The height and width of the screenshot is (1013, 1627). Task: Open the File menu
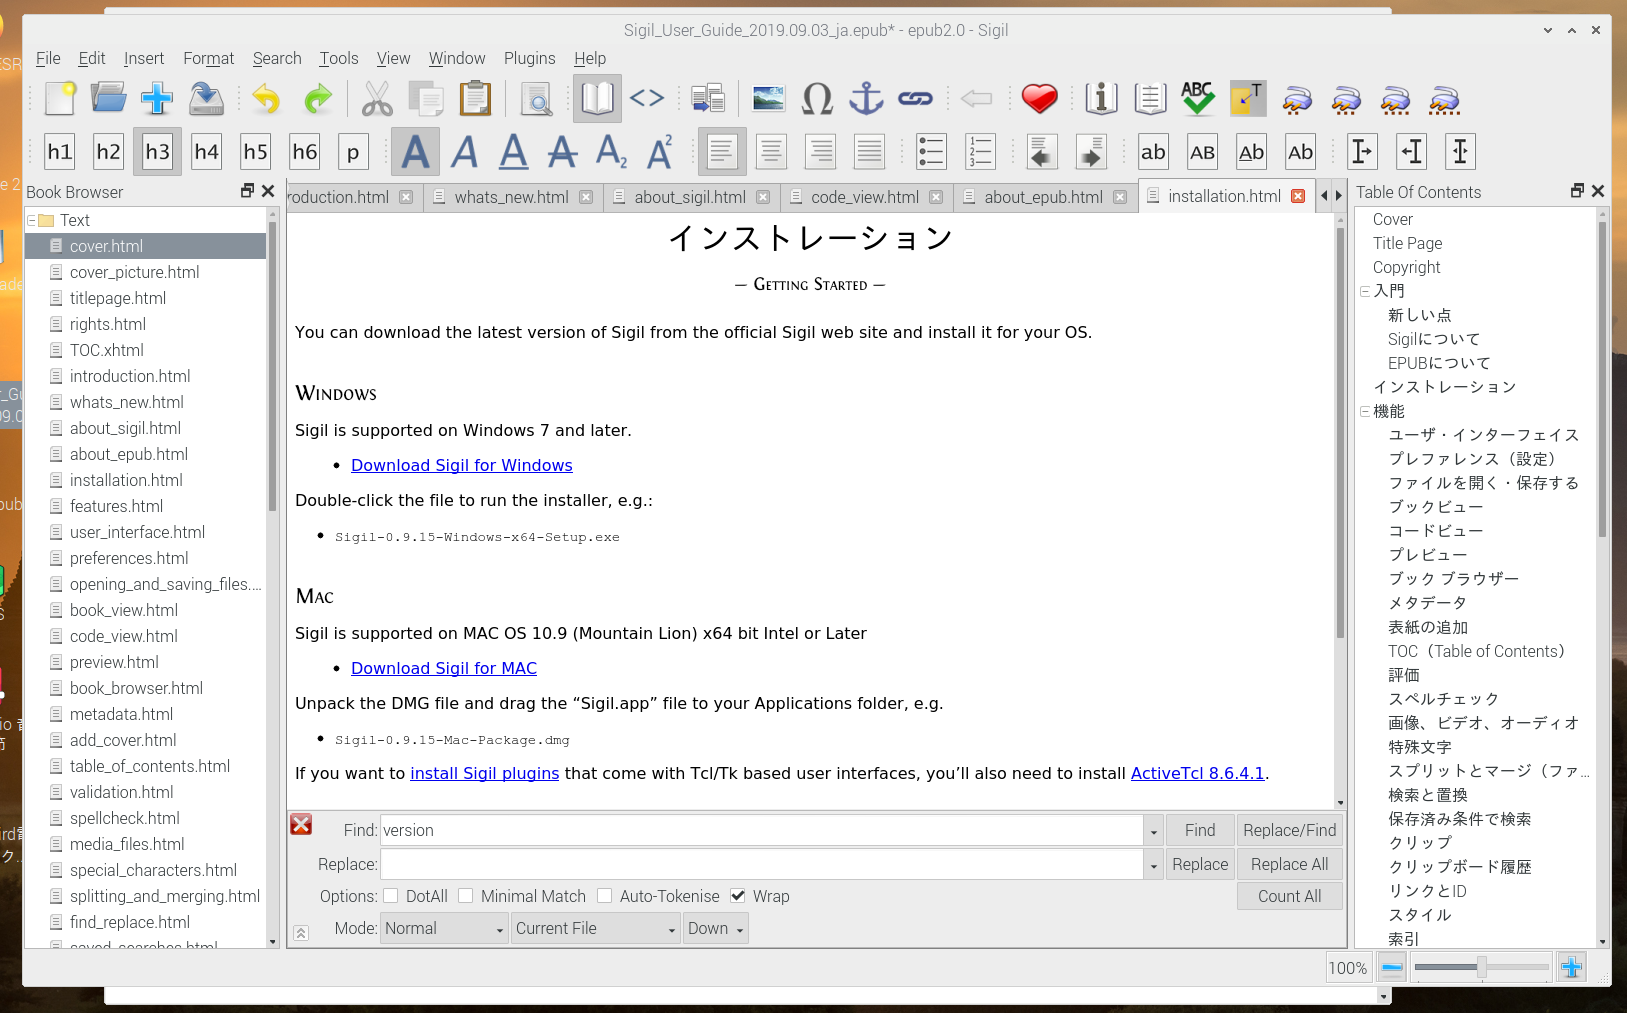(48, 58)
